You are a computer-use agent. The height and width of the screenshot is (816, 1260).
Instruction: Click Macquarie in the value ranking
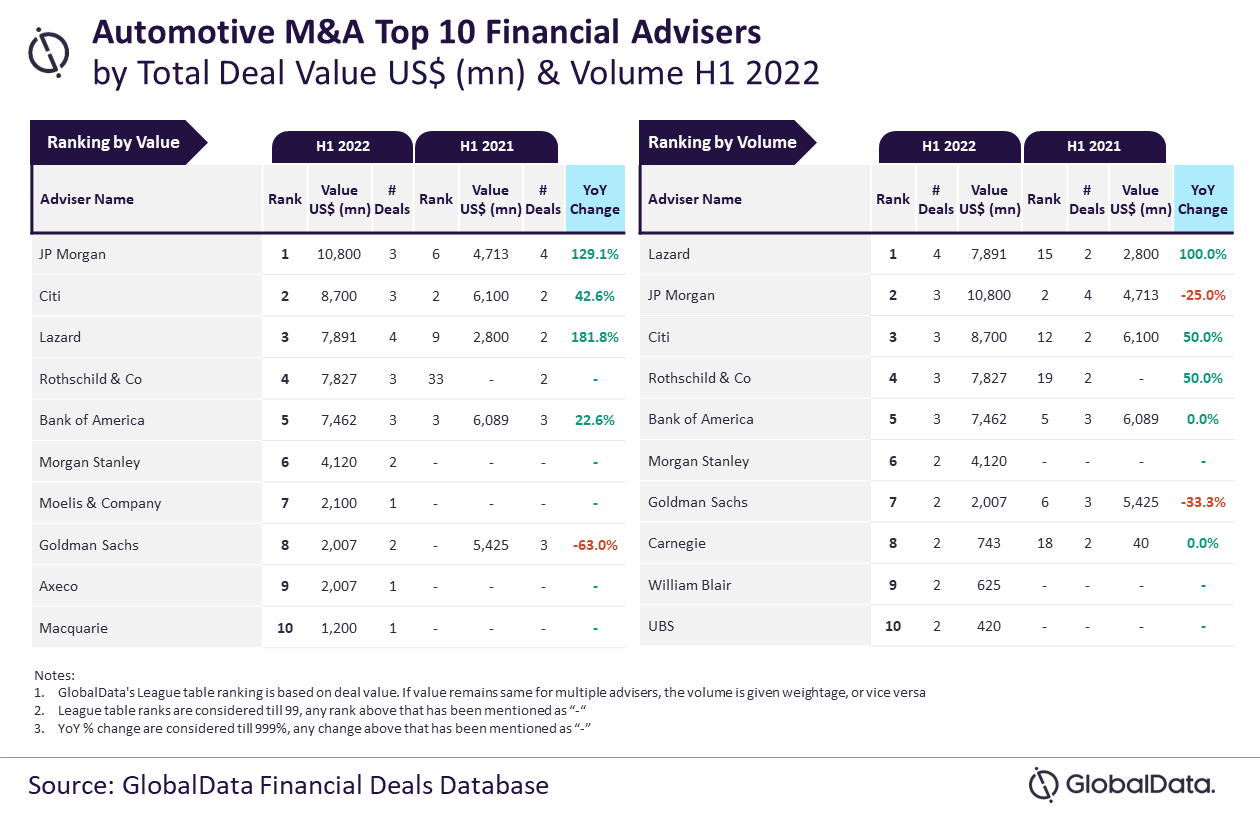click(x=74, y=628)
